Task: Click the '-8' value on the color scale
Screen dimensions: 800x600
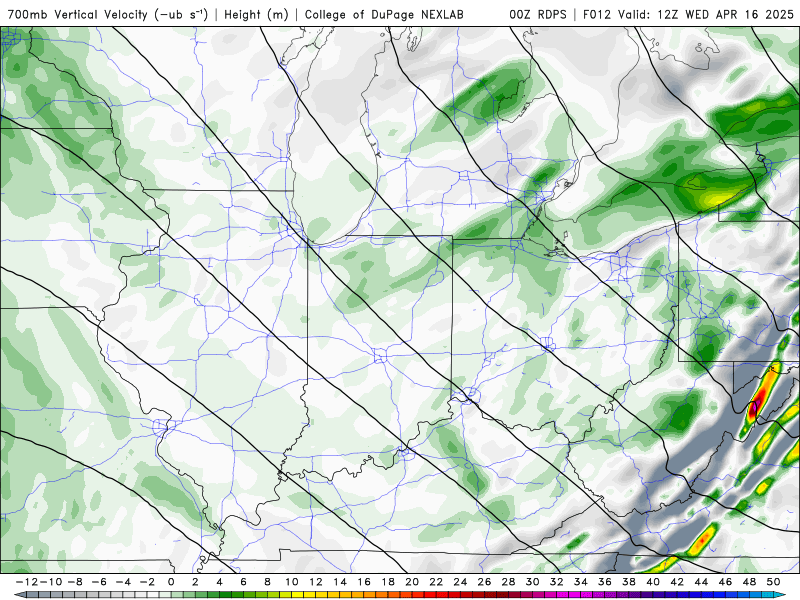Action: click(x=75, y=582)
